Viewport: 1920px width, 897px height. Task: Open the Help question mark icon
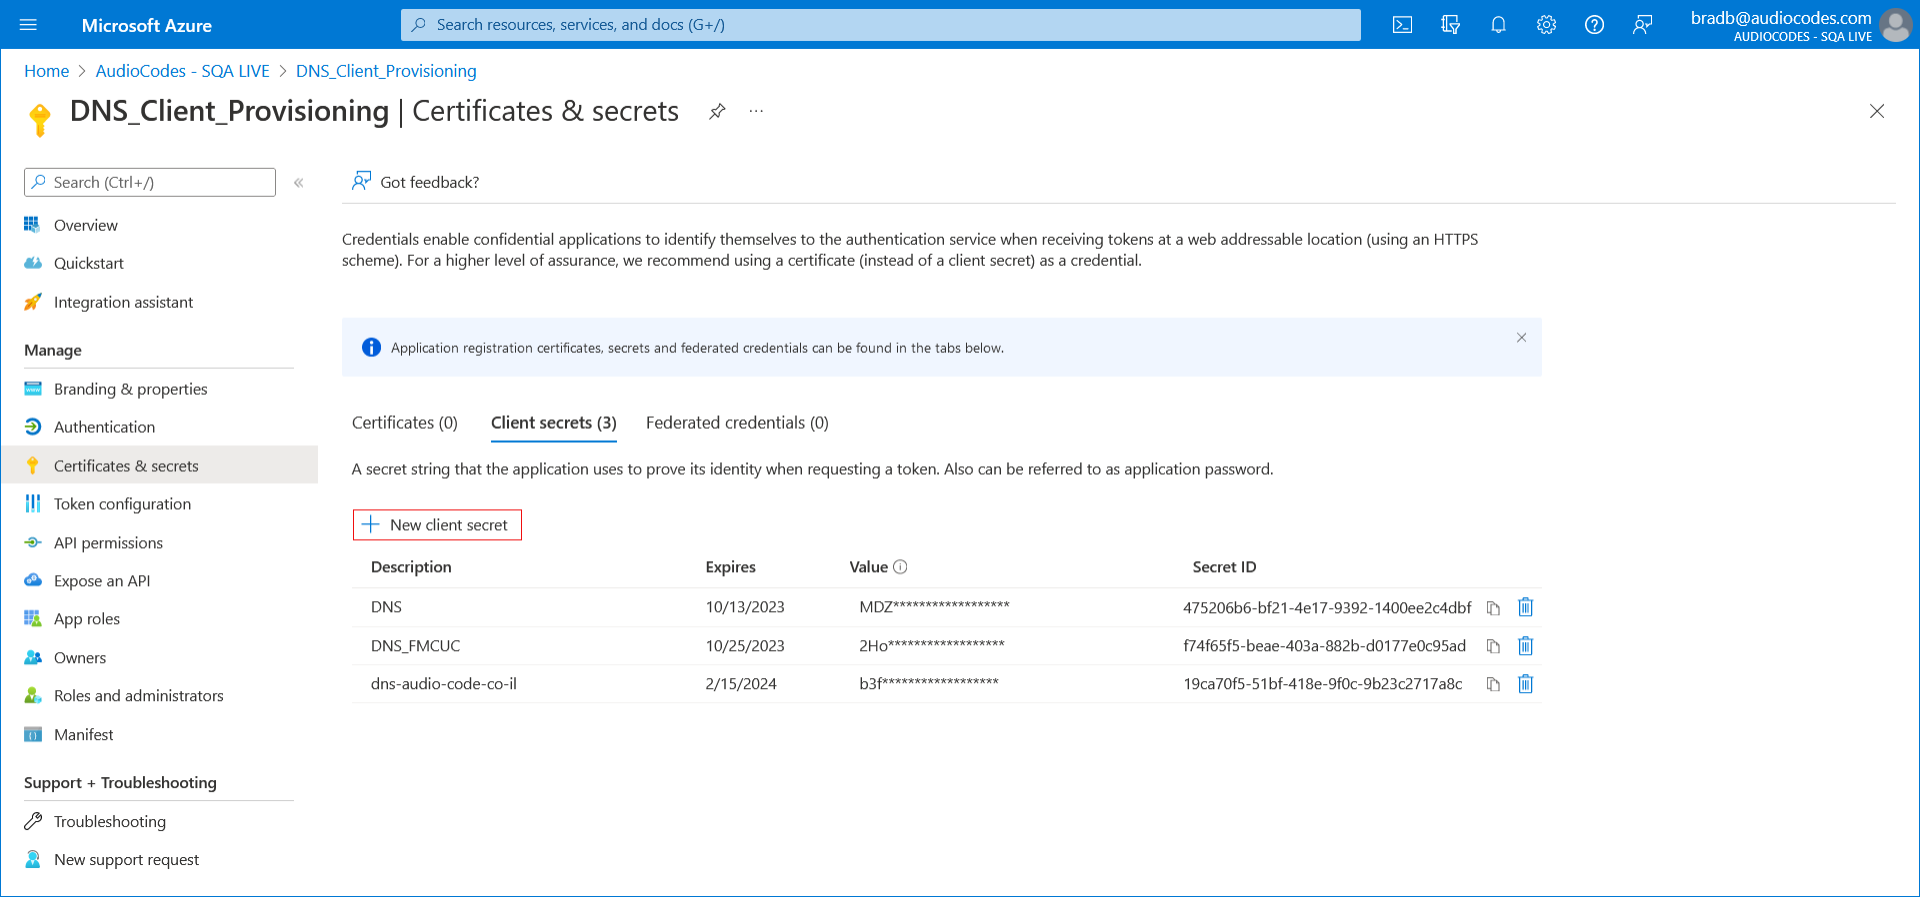pos(1594,25)
